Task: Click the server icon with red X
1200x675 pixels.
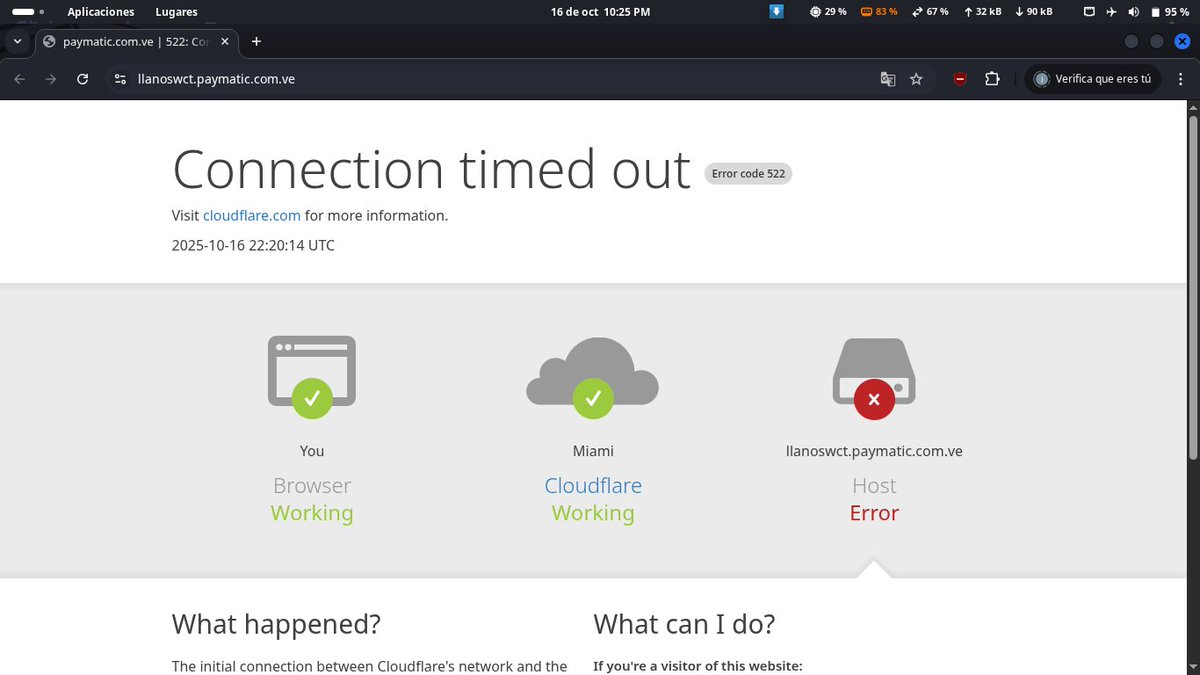Action: click(x=874, y=377)
